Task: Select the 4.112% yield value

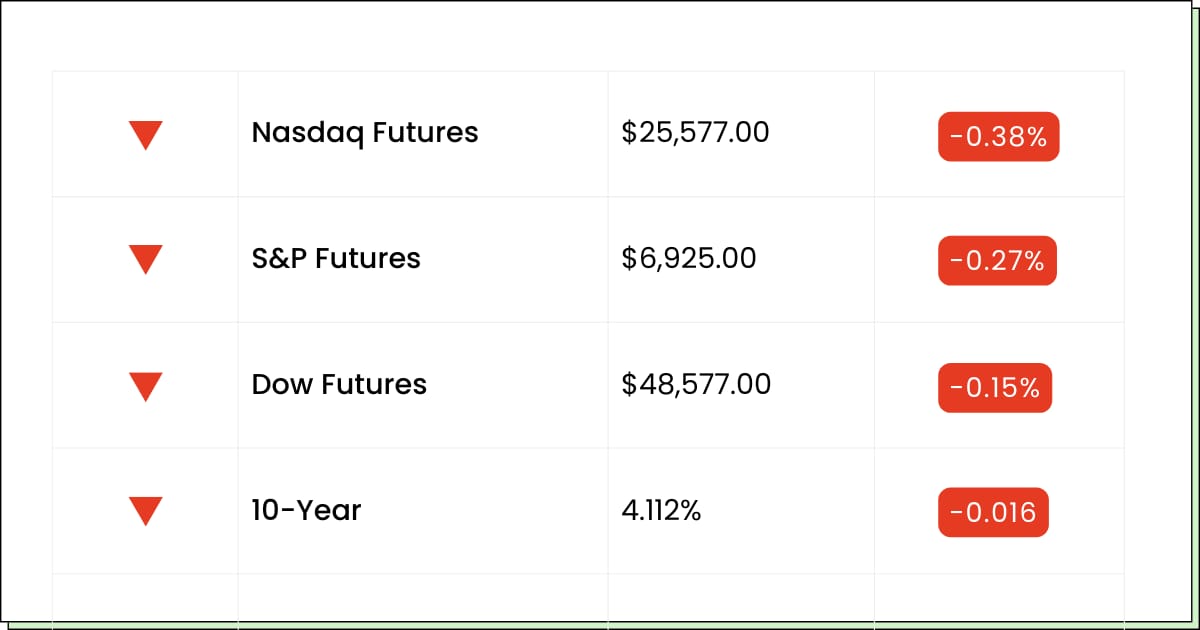Action: pos(661,510)
